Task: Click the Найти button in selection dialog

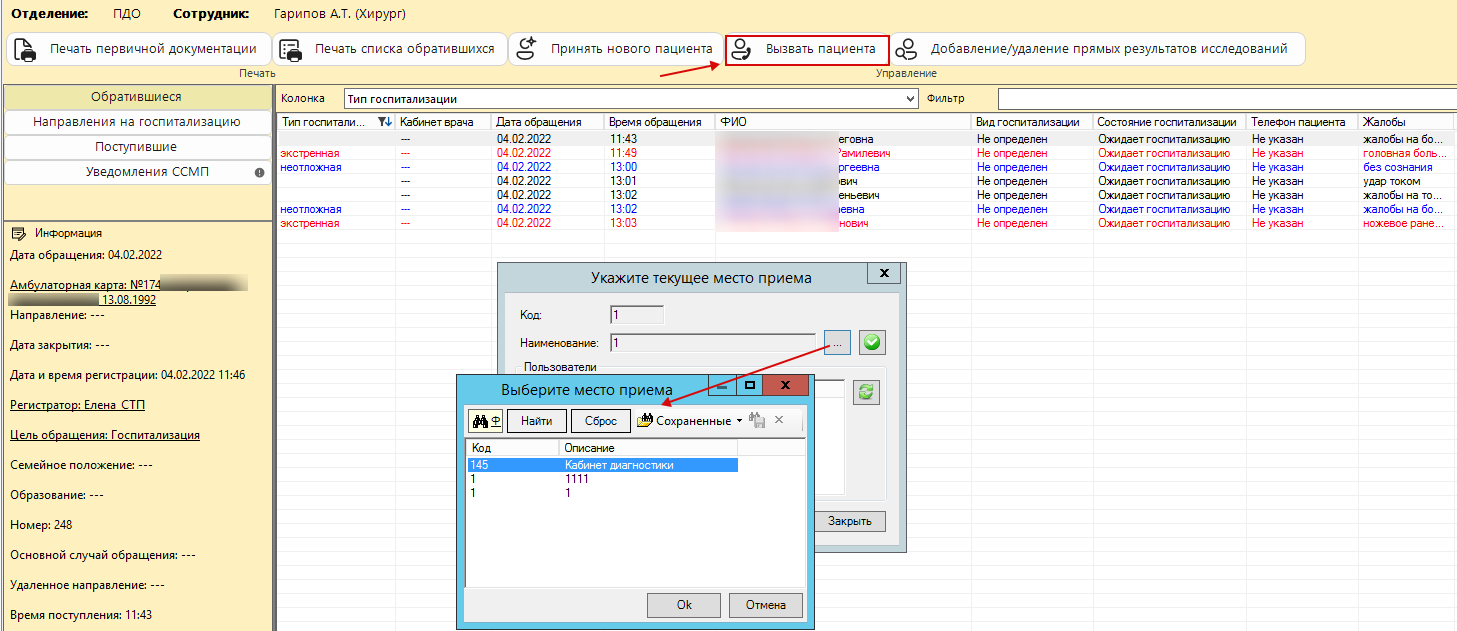Action: pos(537,421)
